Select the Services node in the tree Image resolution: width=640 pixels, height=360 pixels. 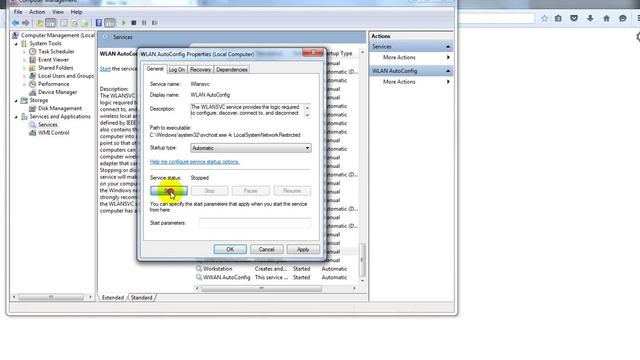point(47,125)
